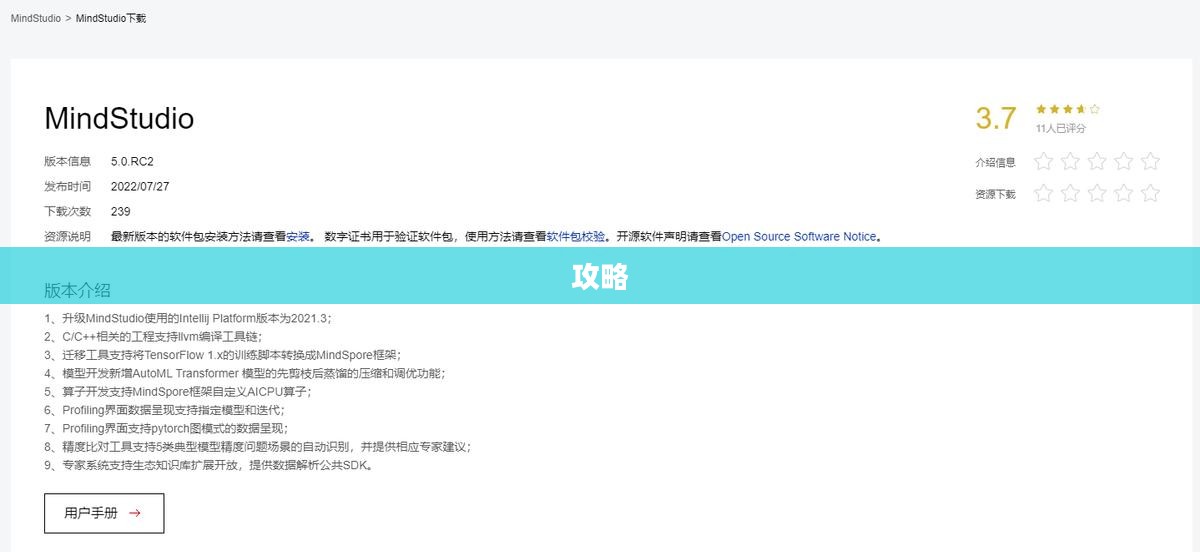Click item 8 about 精度比对工具
1200x552 pixels.
258,447
